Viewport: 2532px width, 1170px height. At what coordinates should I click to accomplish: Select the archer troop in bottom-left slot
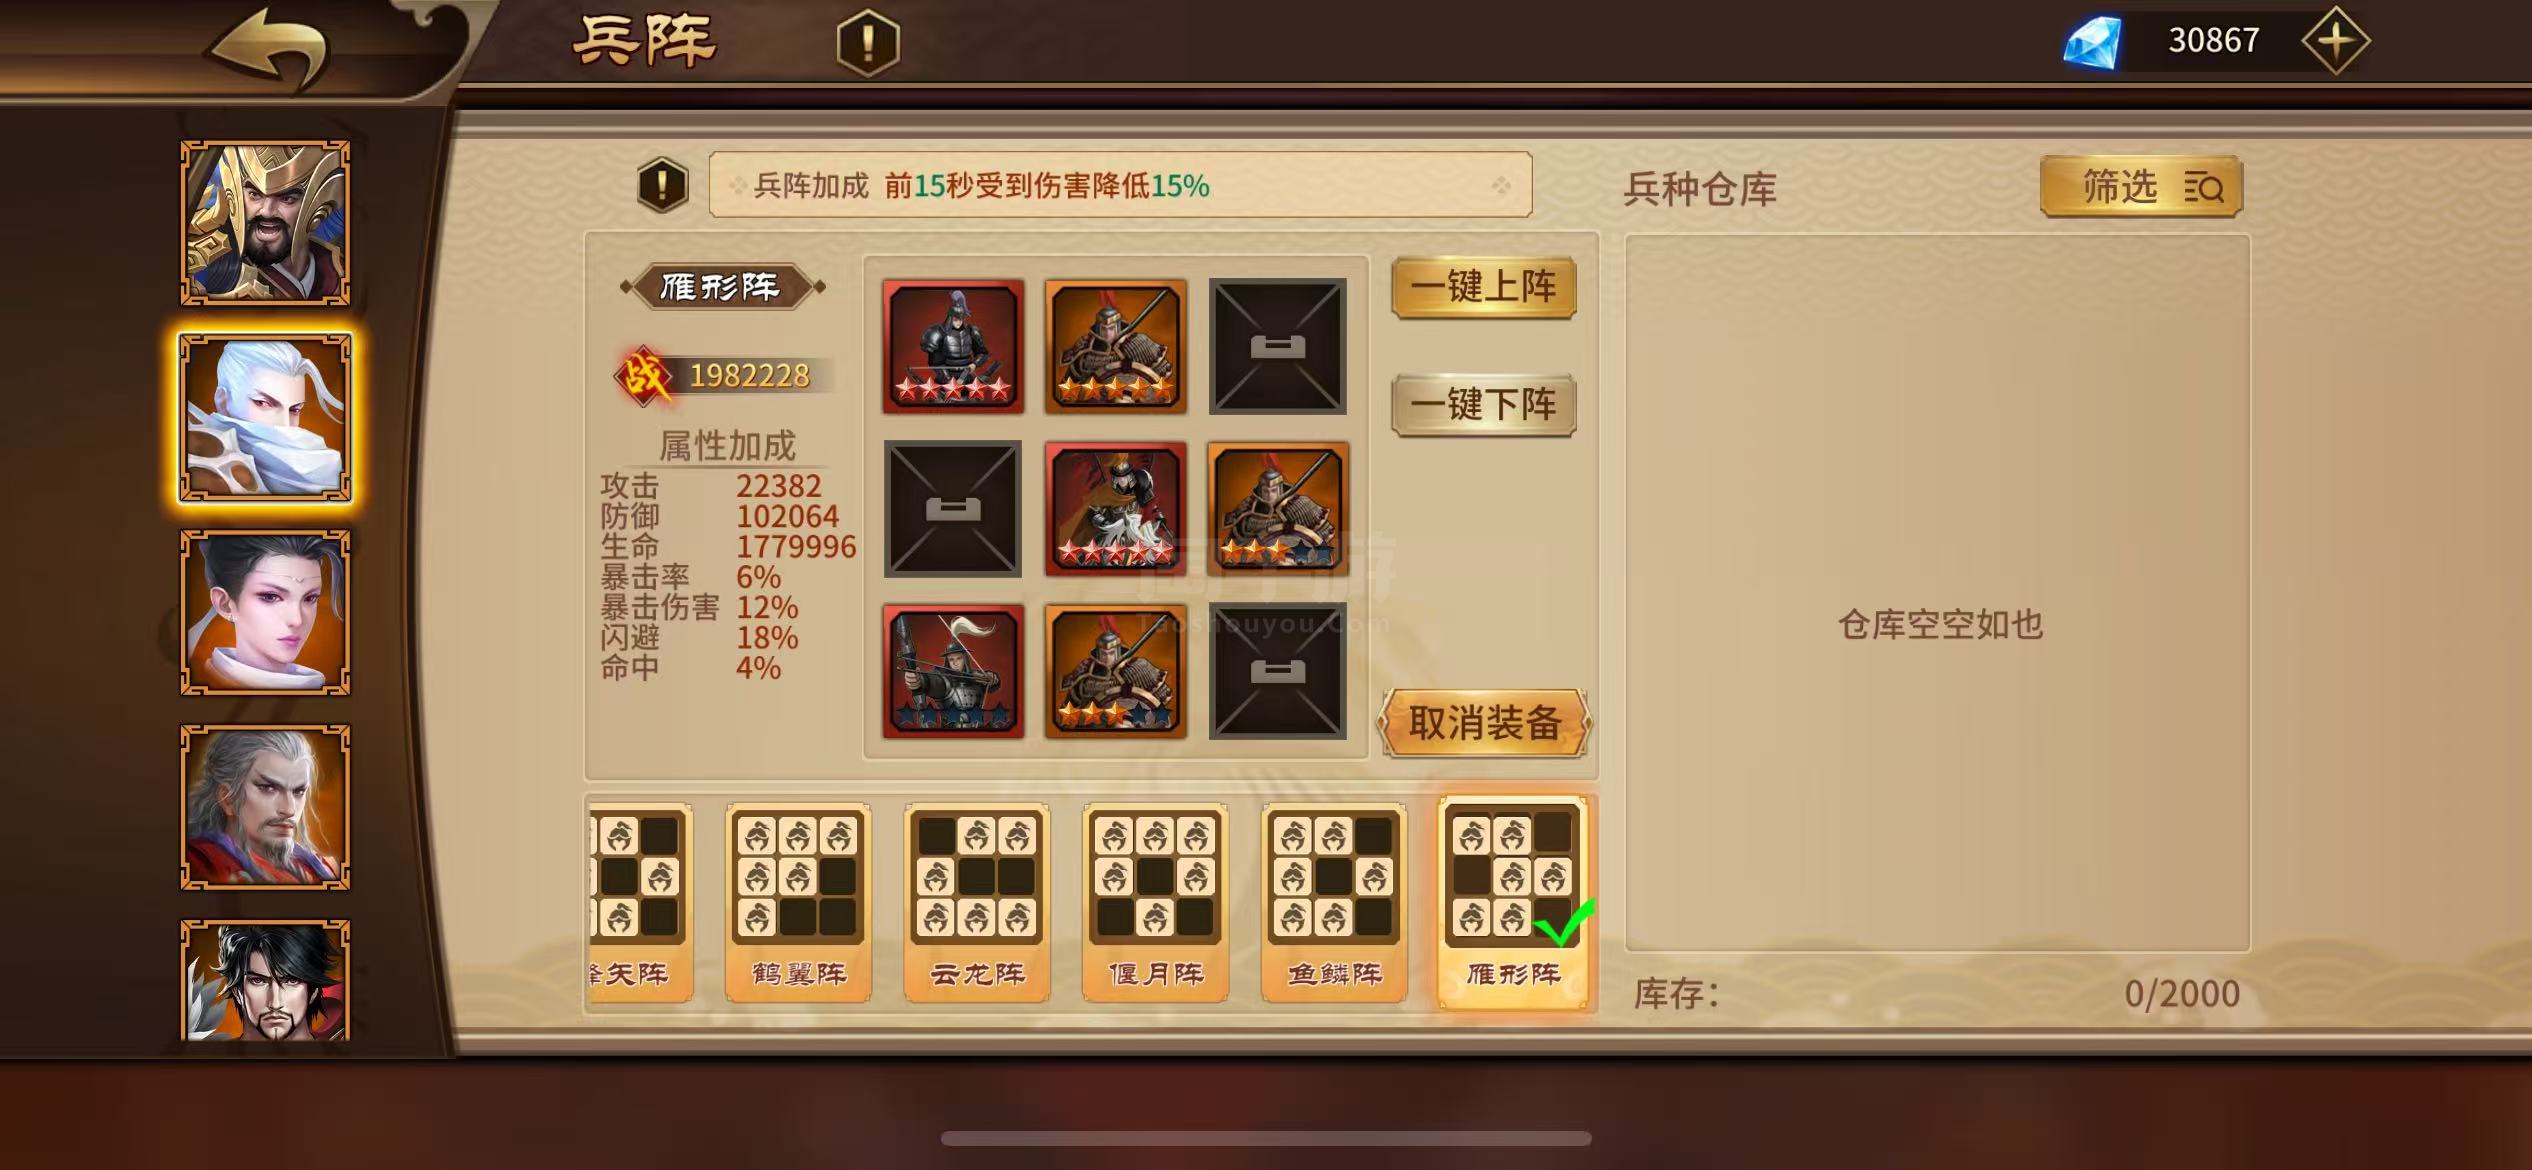click(x=952, y=671)
